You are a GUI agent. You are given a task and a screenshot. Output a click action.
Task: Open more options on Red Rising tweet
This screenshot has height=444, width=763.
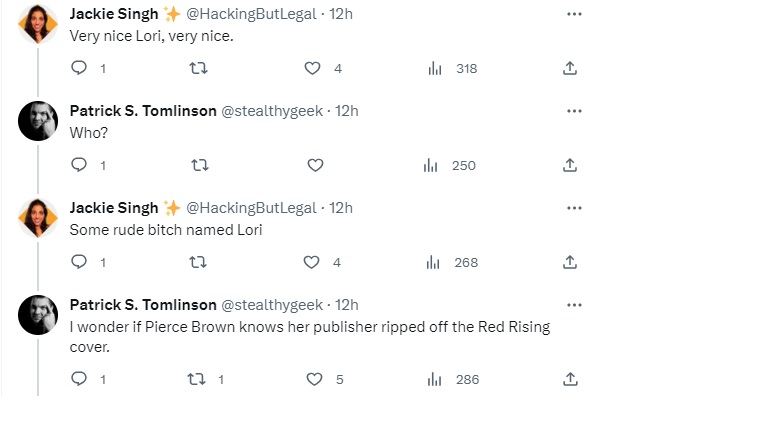[574, 305]
